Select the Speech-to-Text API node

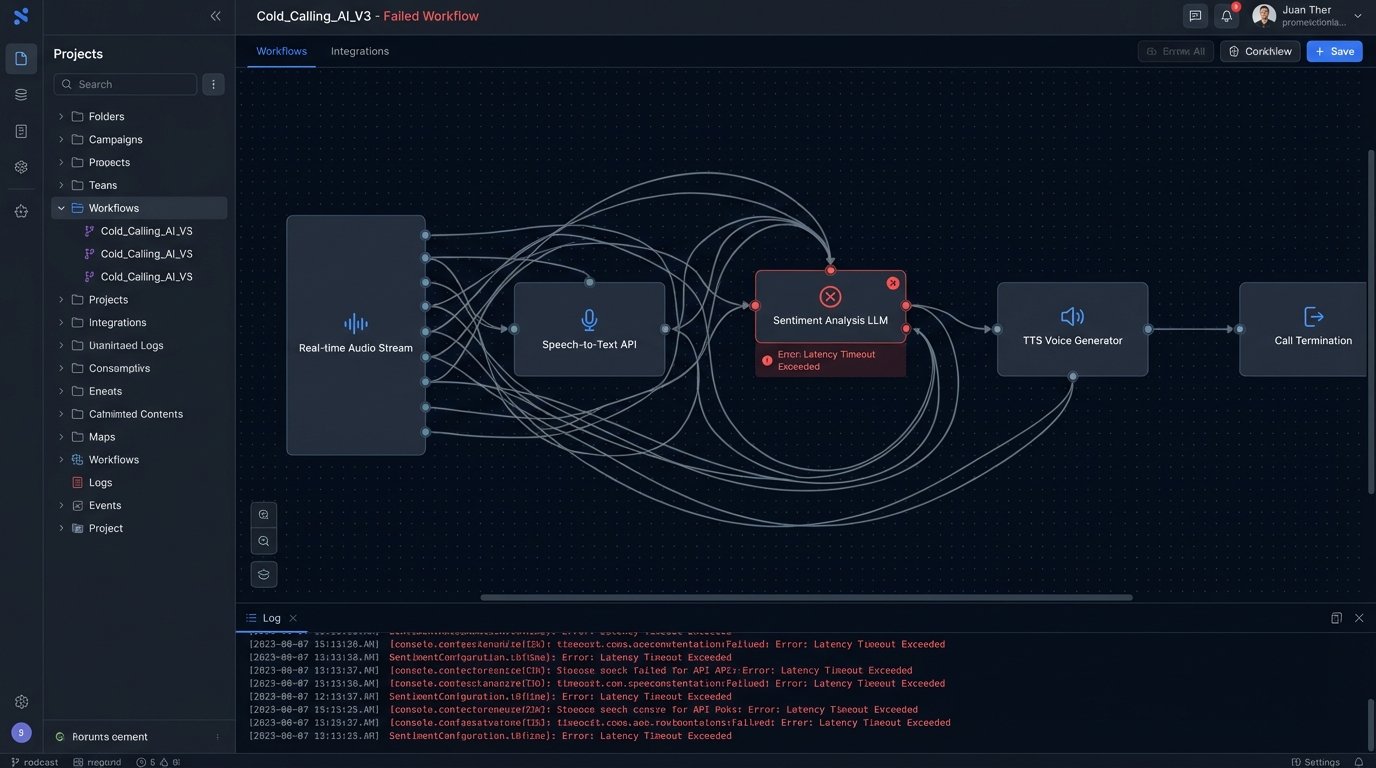pos(589,329)
